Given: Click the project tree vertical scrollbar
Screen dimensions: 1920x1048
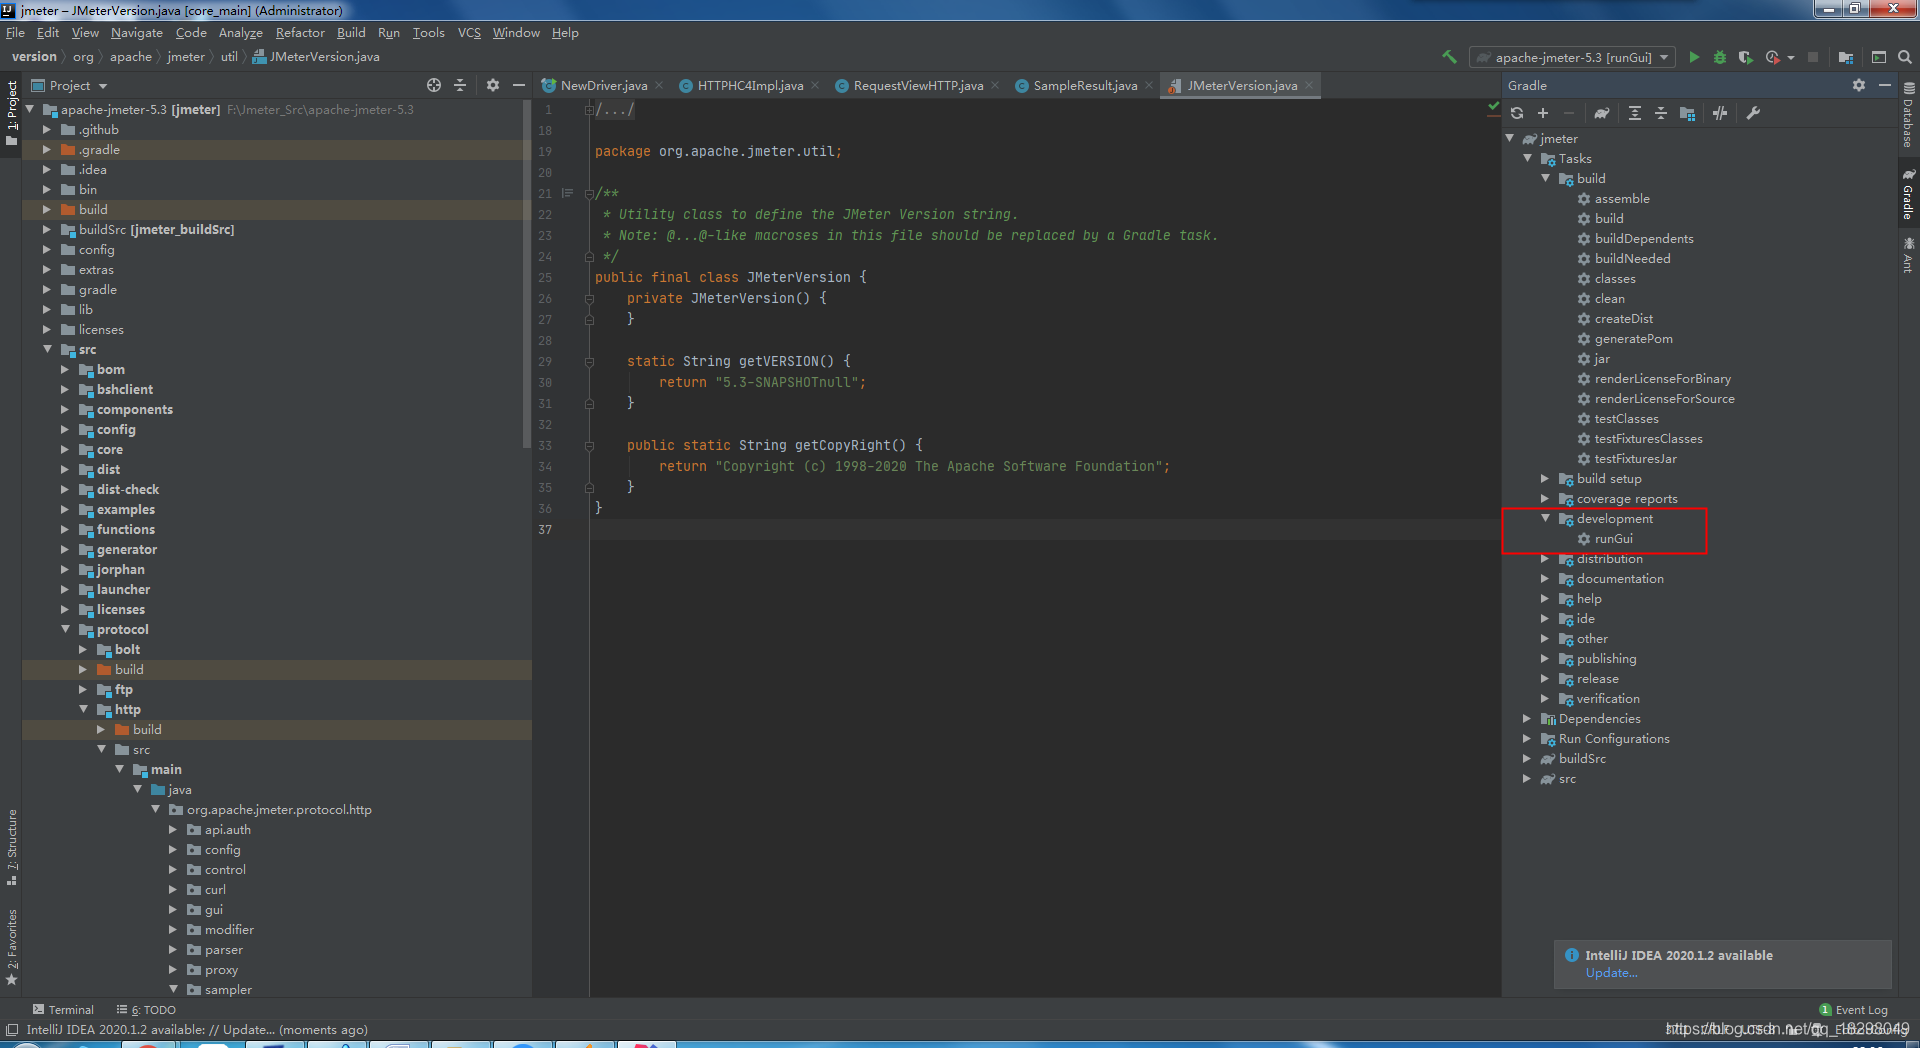Looking at the screenshot, I should (x=527, y=275).
